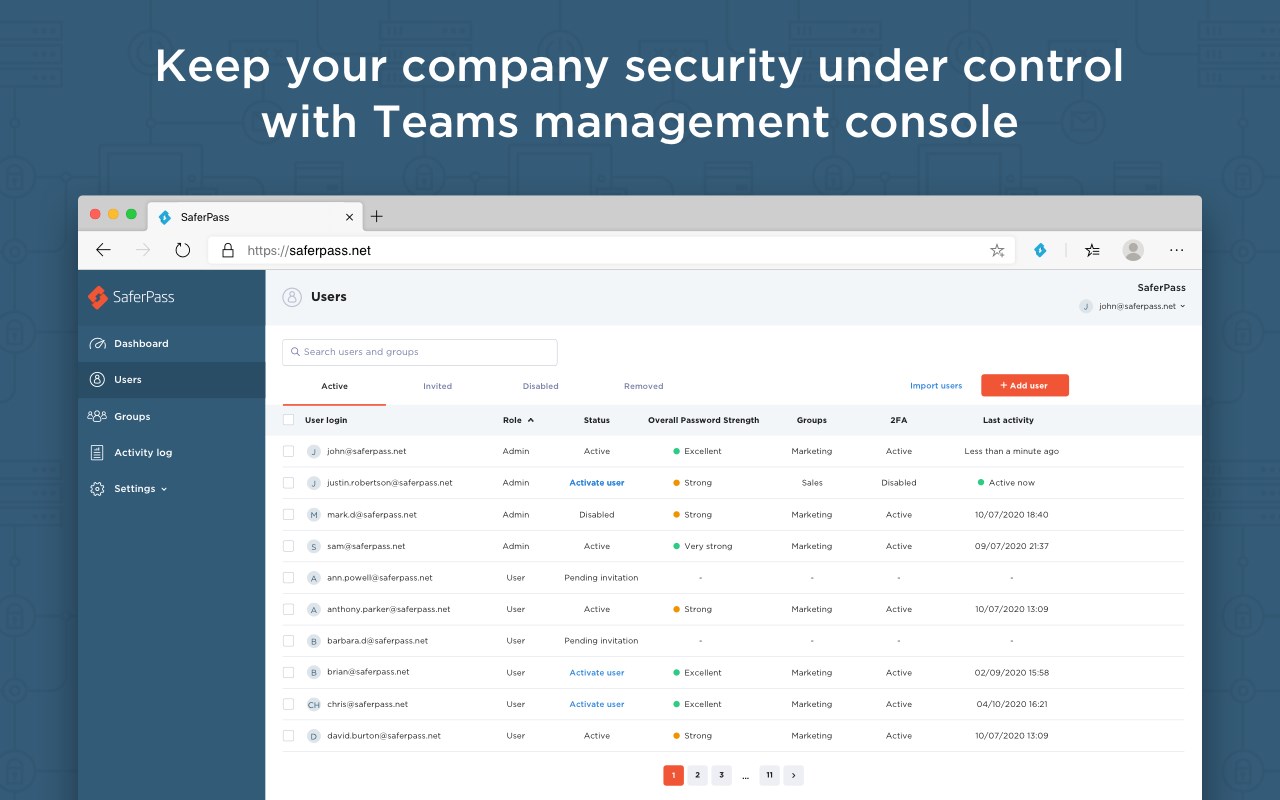Open the Dashboard from the sidebar
Viewport: 1280px width, 800px height.
140,343
